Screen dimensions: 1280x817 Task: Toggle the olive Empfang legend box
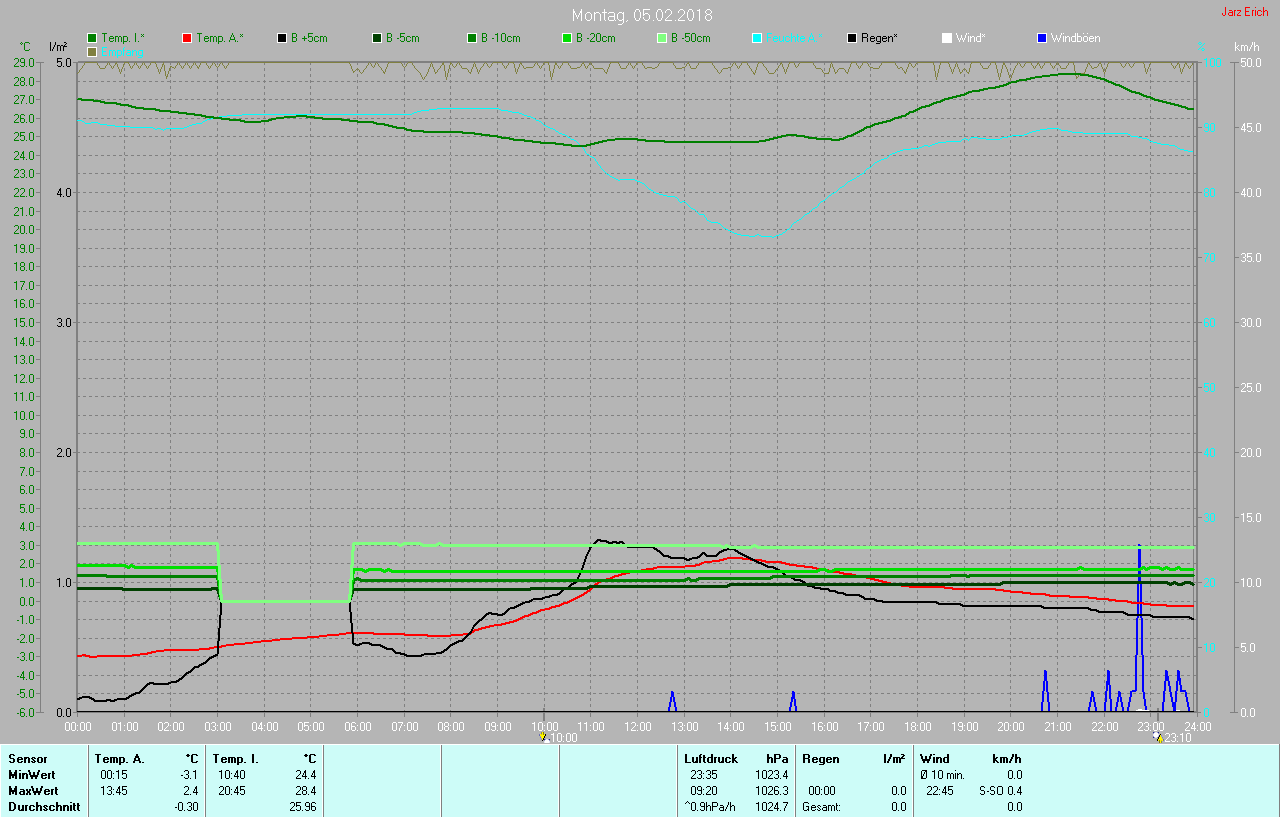pos(92,51)
